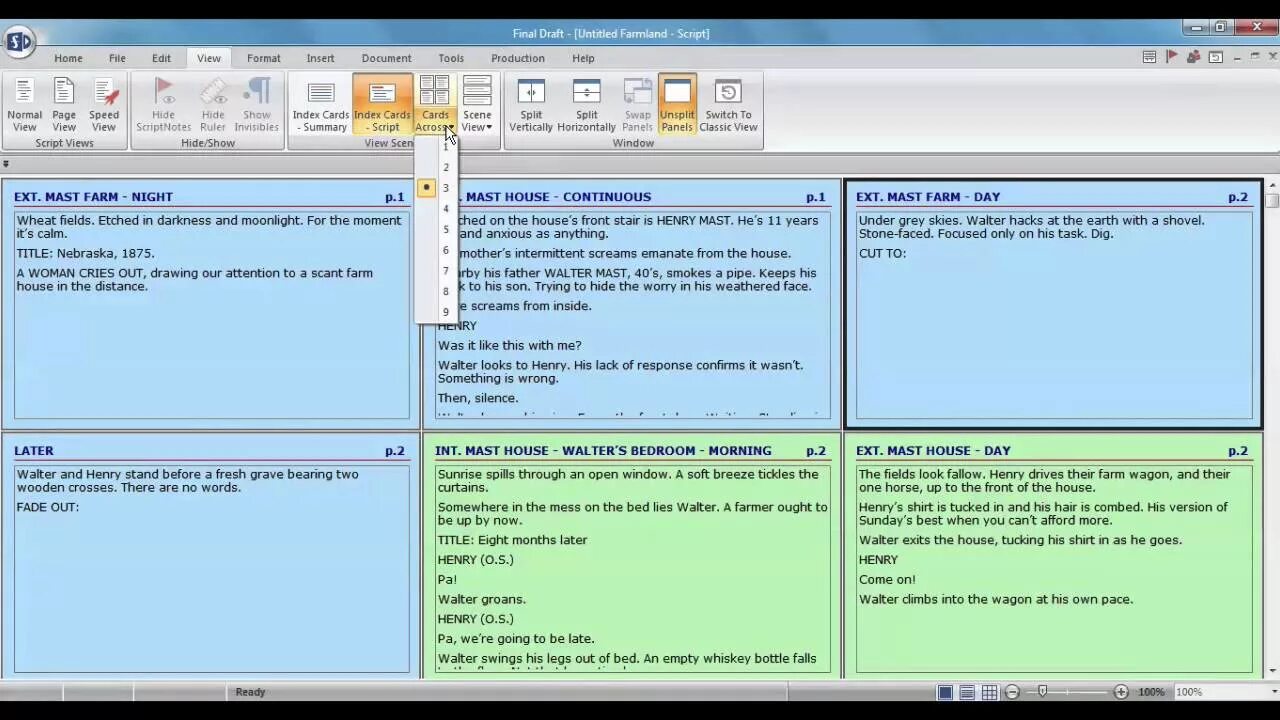Click MAST HOUSE - CONTINUOUS card header
Viewport: 1280px width, 720px height.
click(558, 197)
